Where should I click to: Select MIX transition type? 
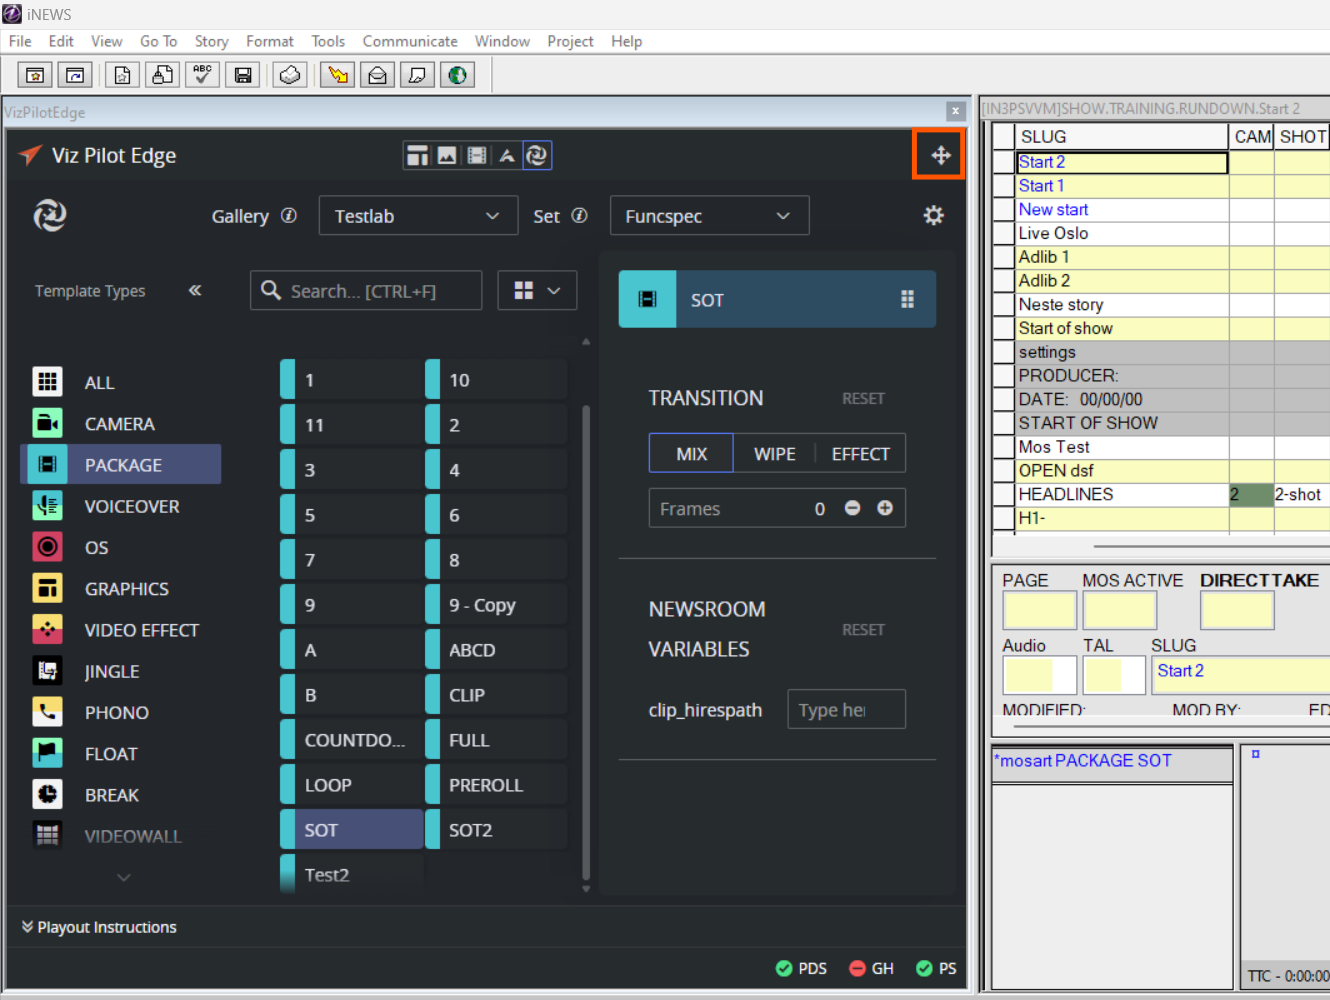click(691, 453)
